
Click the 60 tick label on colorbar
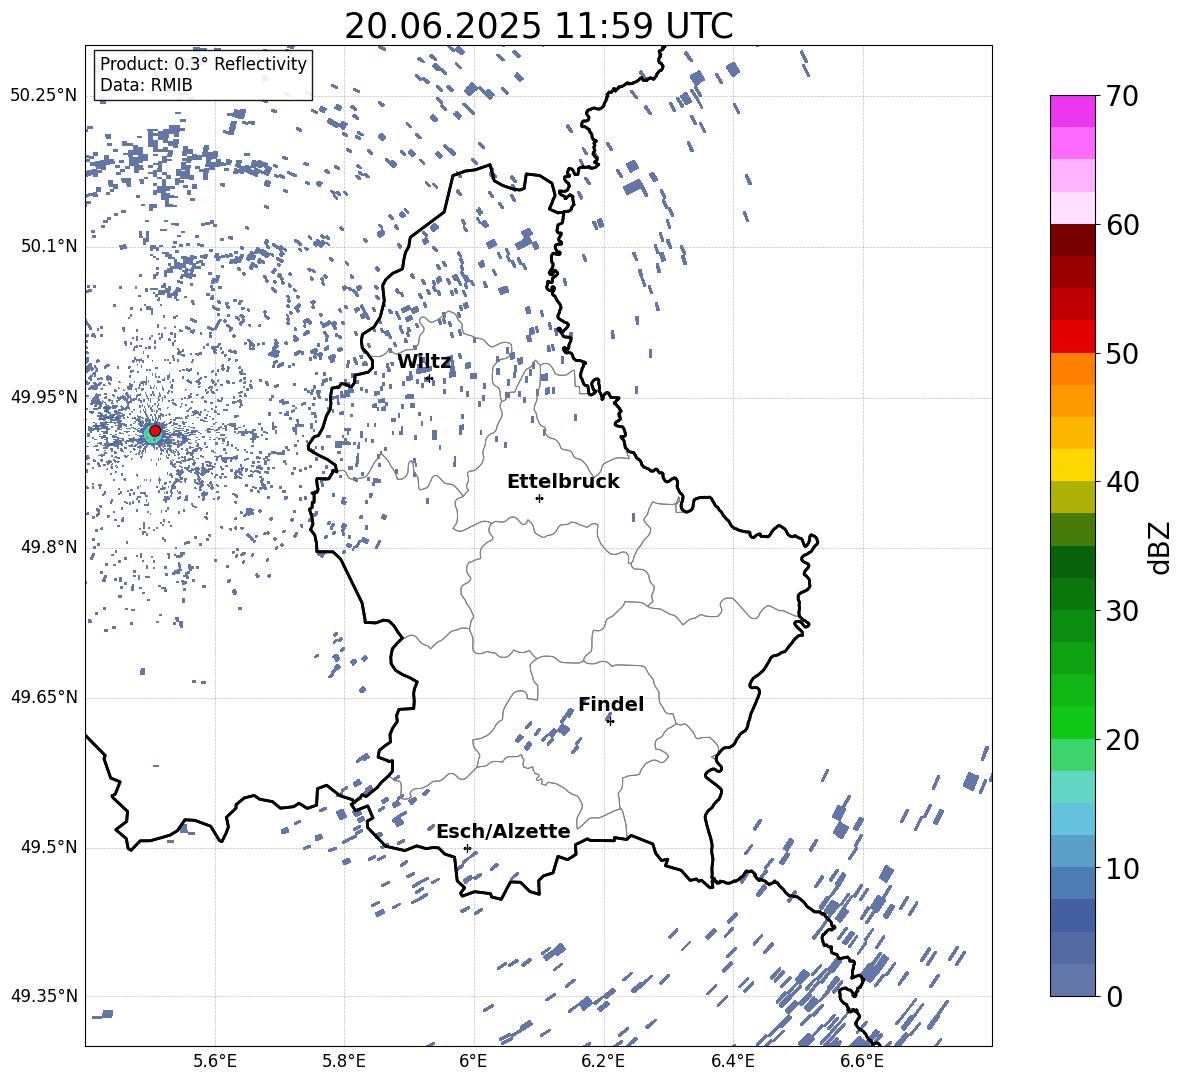[x=1122, y=225]
